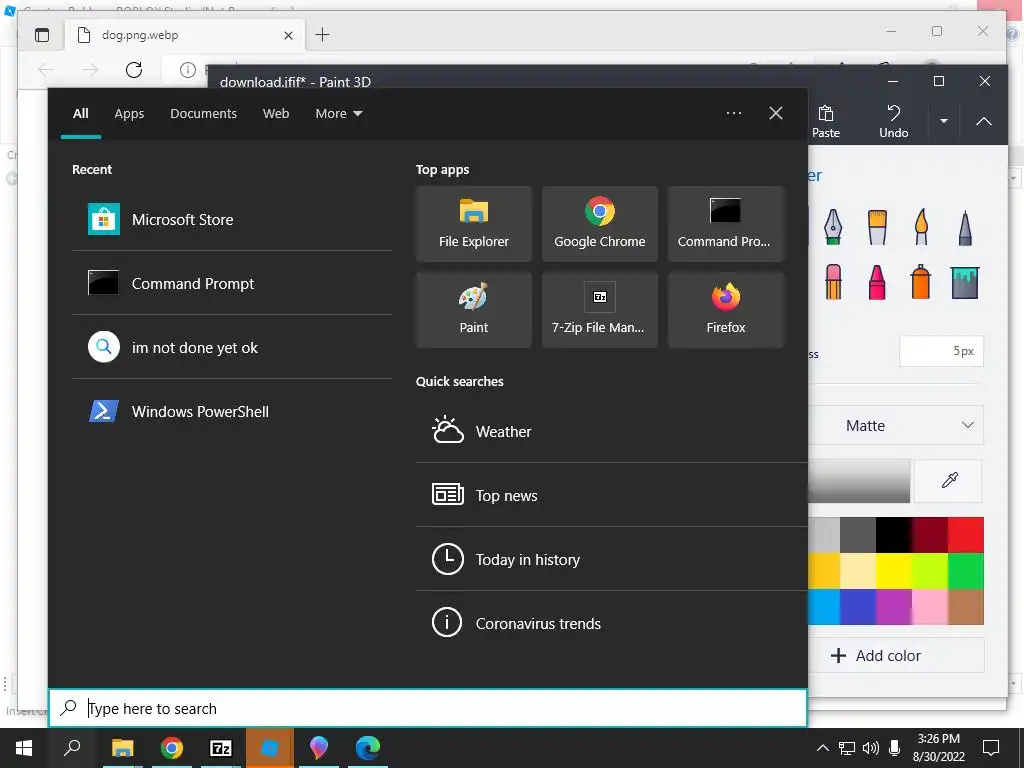
Task: Show hidden system tray icons
Action: point(823,748)
